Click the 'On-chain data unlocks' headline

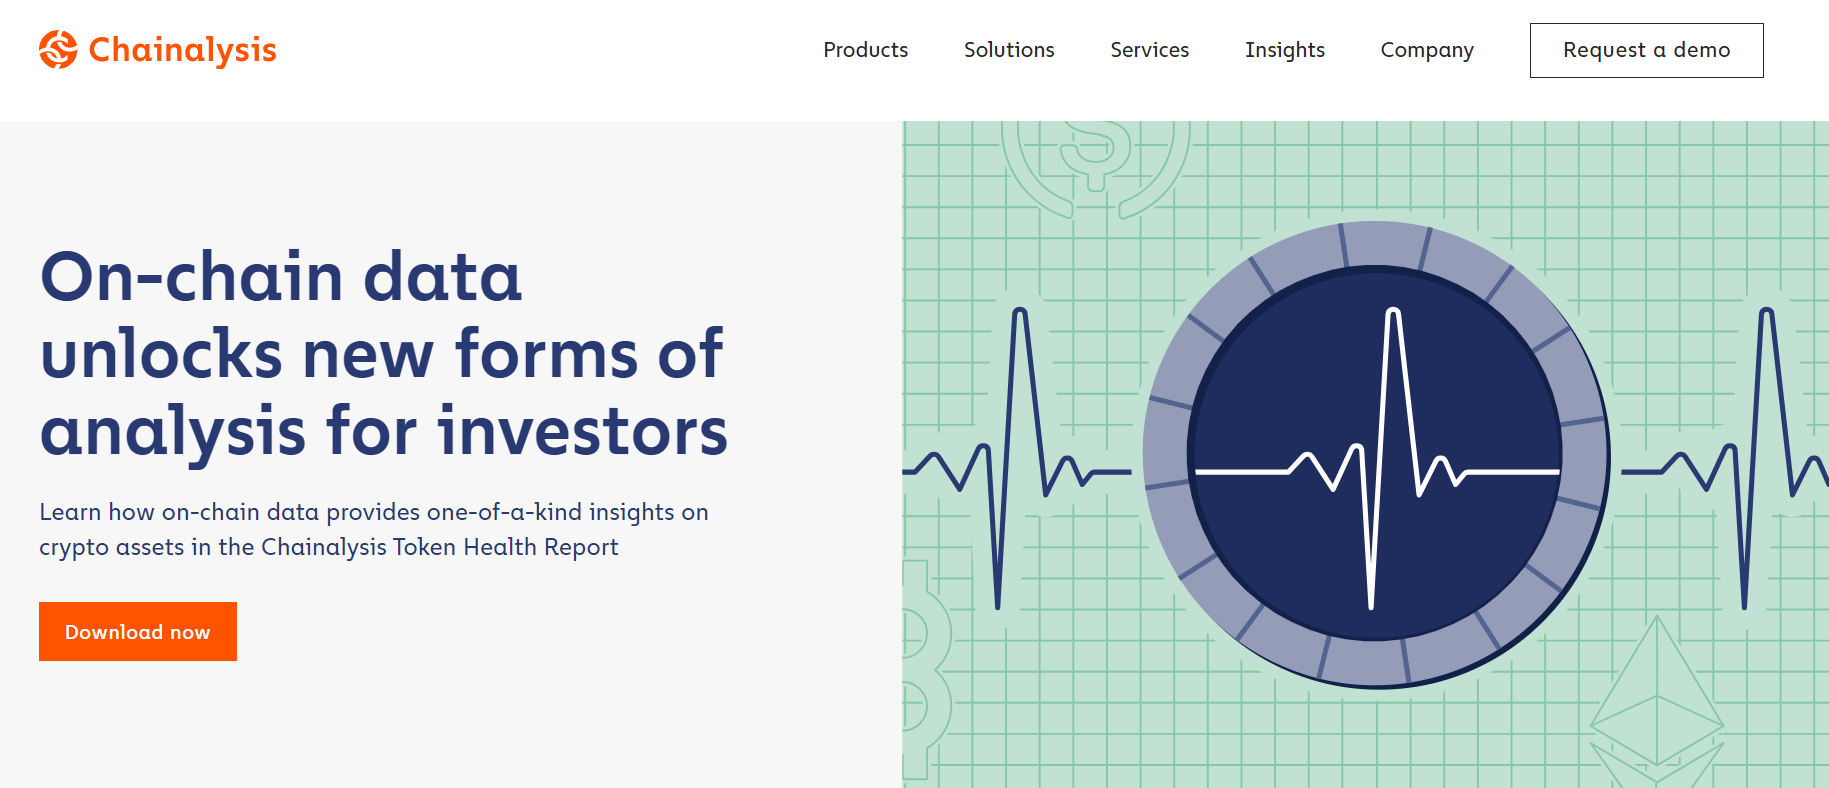(384, 353)
